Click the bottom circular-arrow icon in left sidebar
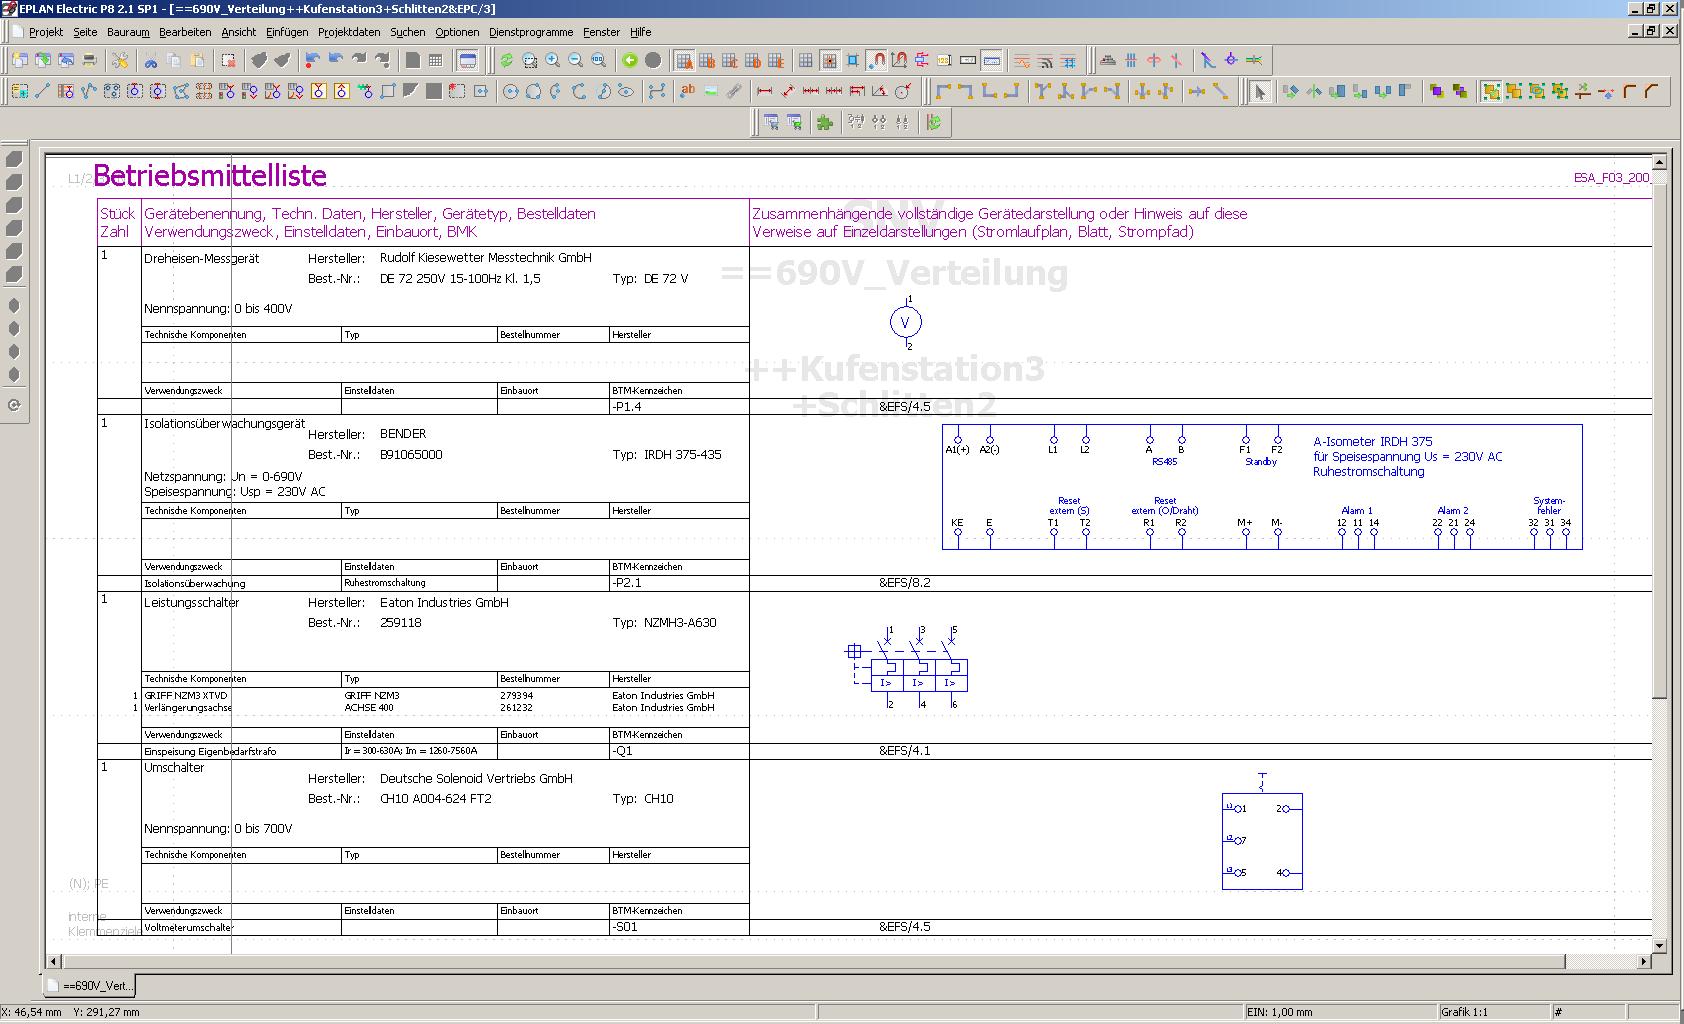The height and width of the screenshot is (1024, 1684). click(x=14, y=405)
